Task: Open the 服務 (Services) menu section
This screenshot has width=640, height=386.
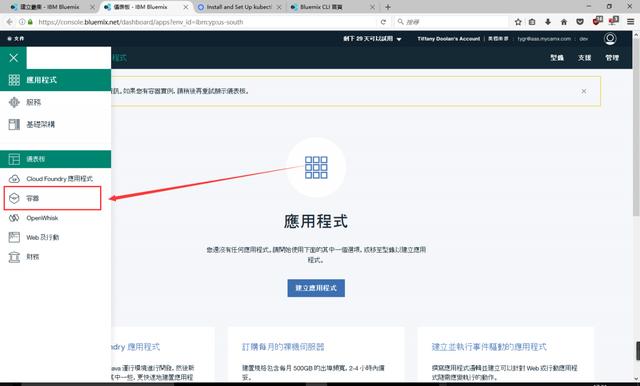Action: click(x=56, y=102)
